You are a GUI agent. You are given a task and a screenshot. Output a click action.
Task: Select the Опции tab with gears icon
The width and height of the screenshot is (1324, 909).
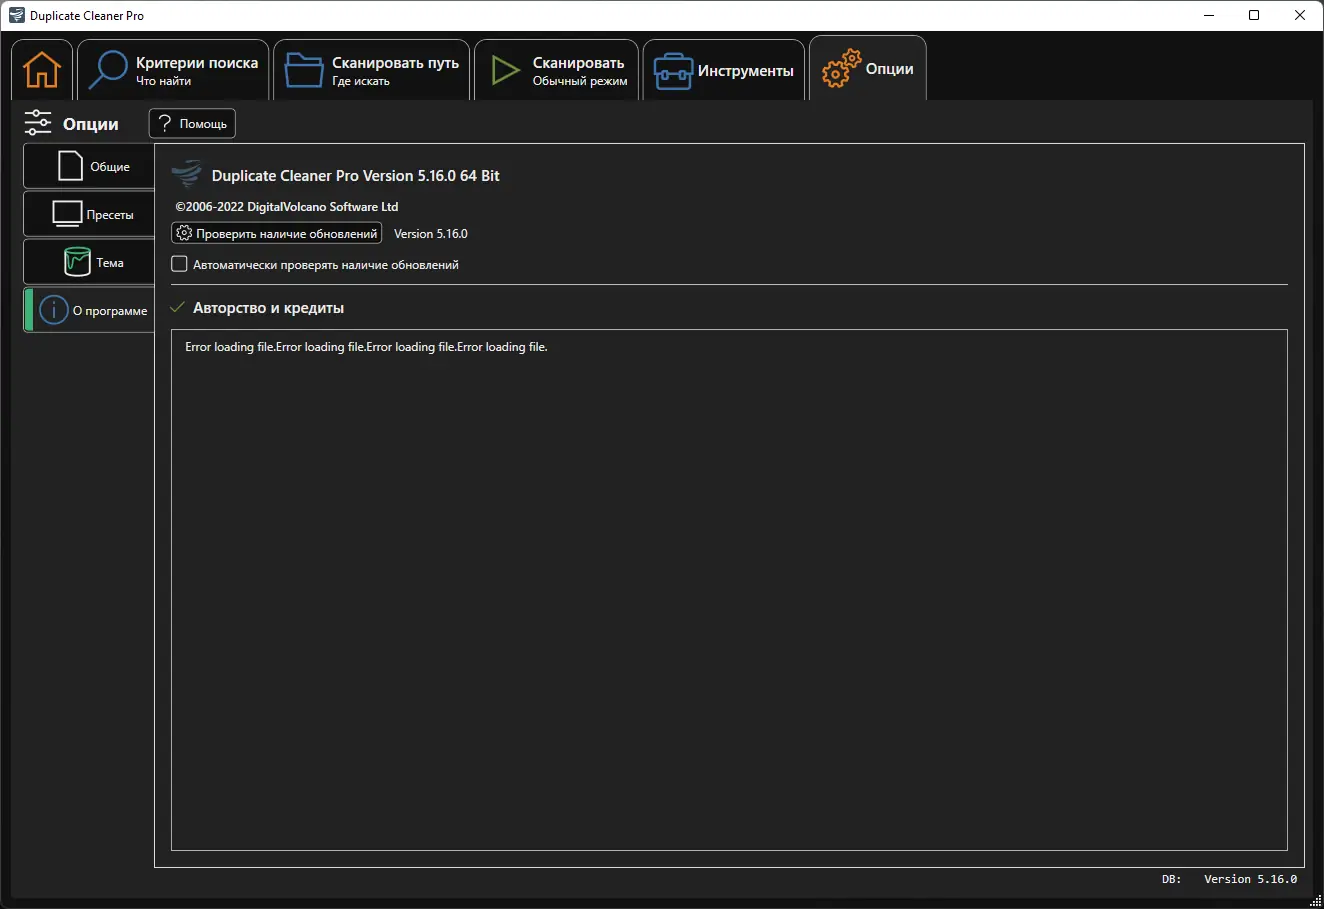coord(868,68)
